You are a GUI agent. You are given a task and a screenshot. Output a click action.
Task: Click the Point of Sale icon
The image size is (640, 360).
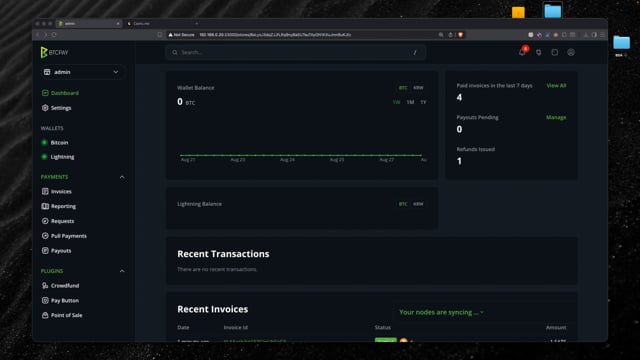point(45,315)
